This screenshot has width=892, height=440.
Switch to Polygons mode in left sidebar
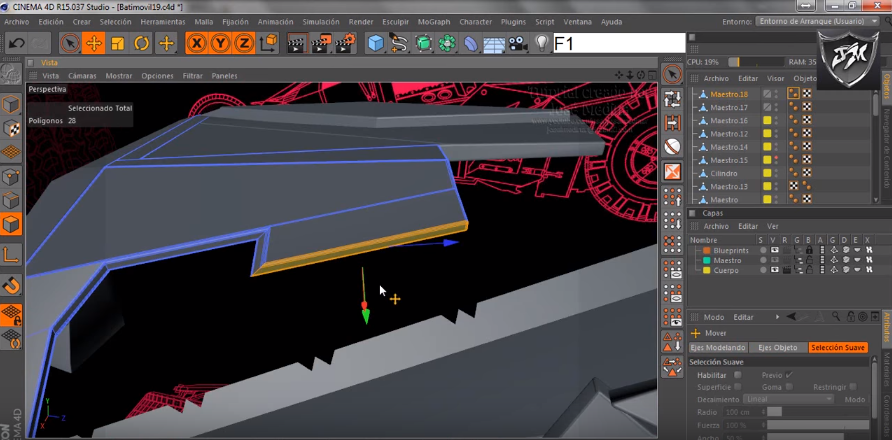(11, 224)
